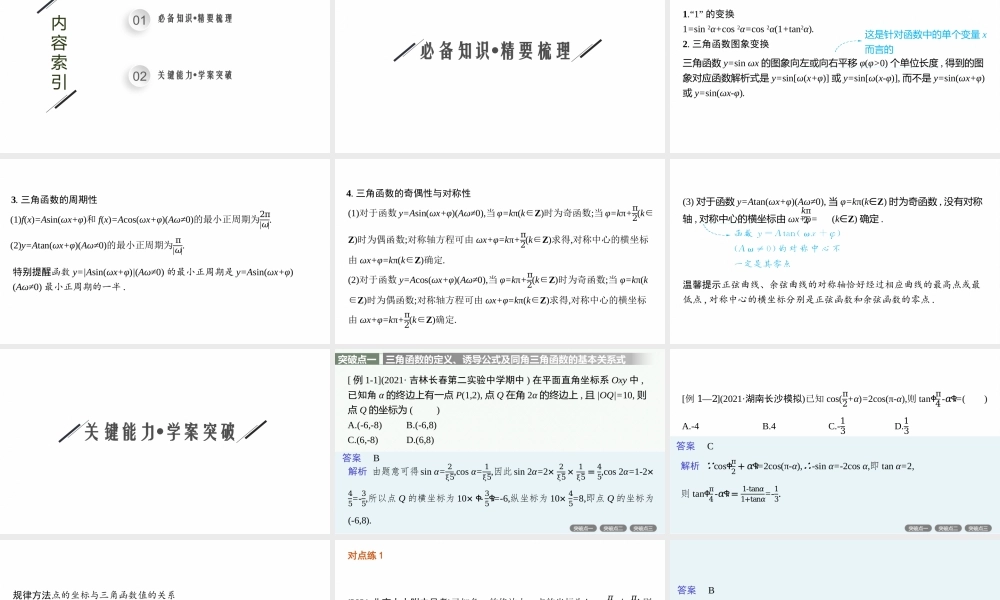
Task: Open the slide about "1" 的变换
Action: 834,75
